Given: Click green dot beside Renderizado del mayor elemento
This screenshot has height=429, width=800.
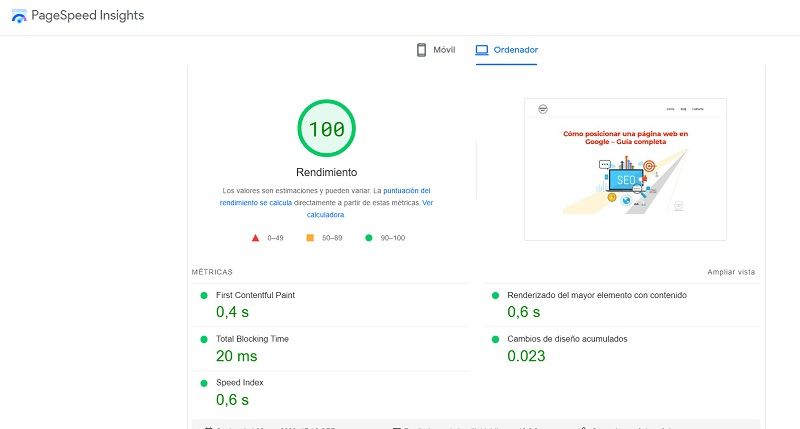Looking at the screenshot, I should point(495,295).
